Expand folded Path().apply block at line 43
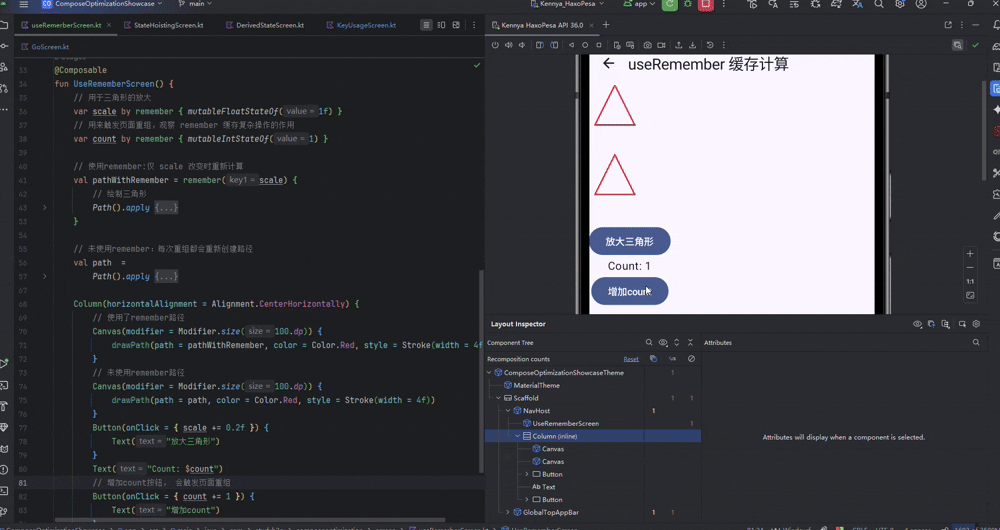Screen dimensions: 1000x530 [x=44, y=208]
